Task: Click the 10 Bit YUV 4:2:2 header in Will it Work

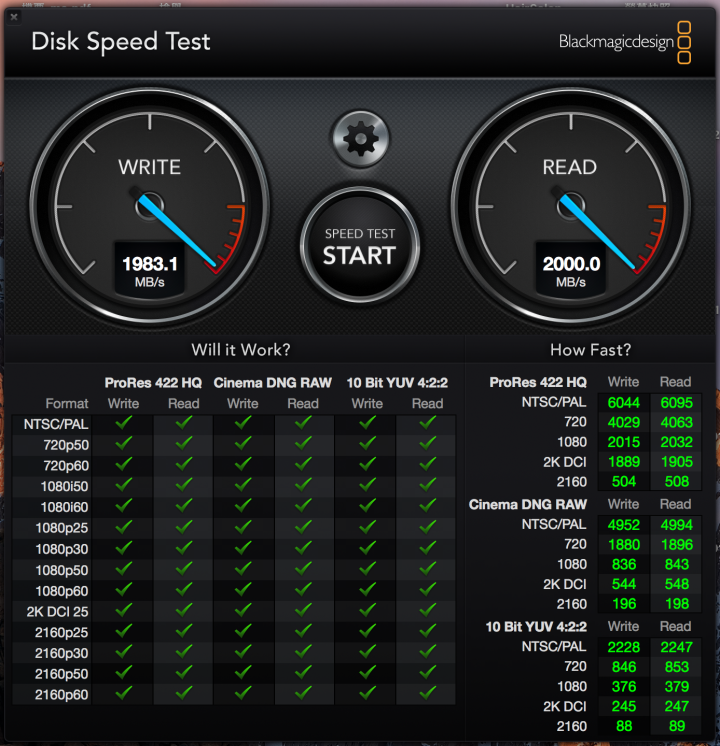Action: [397, 383]
